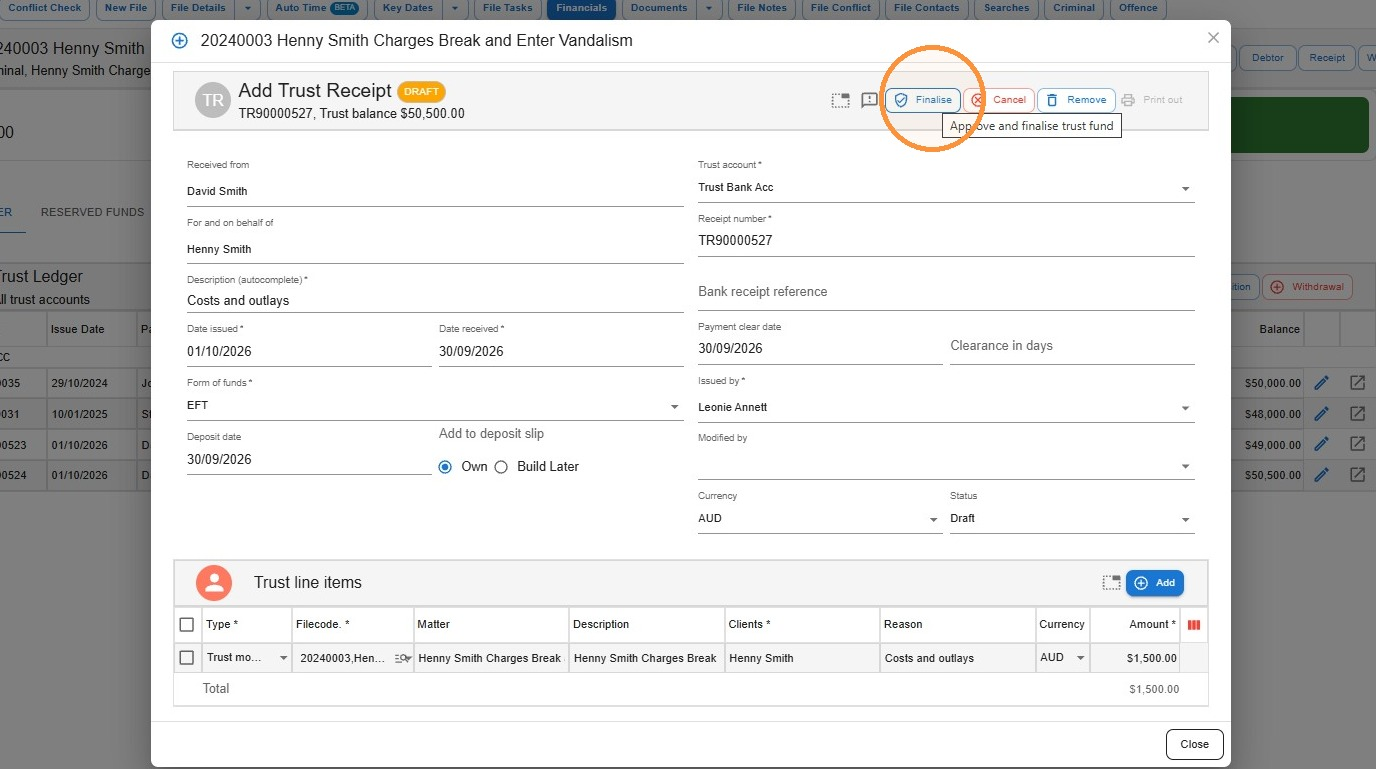Click the plus icon beside dialog title
The height and width of the screenshot is (769, 1376).
click(x=180, y=41)
